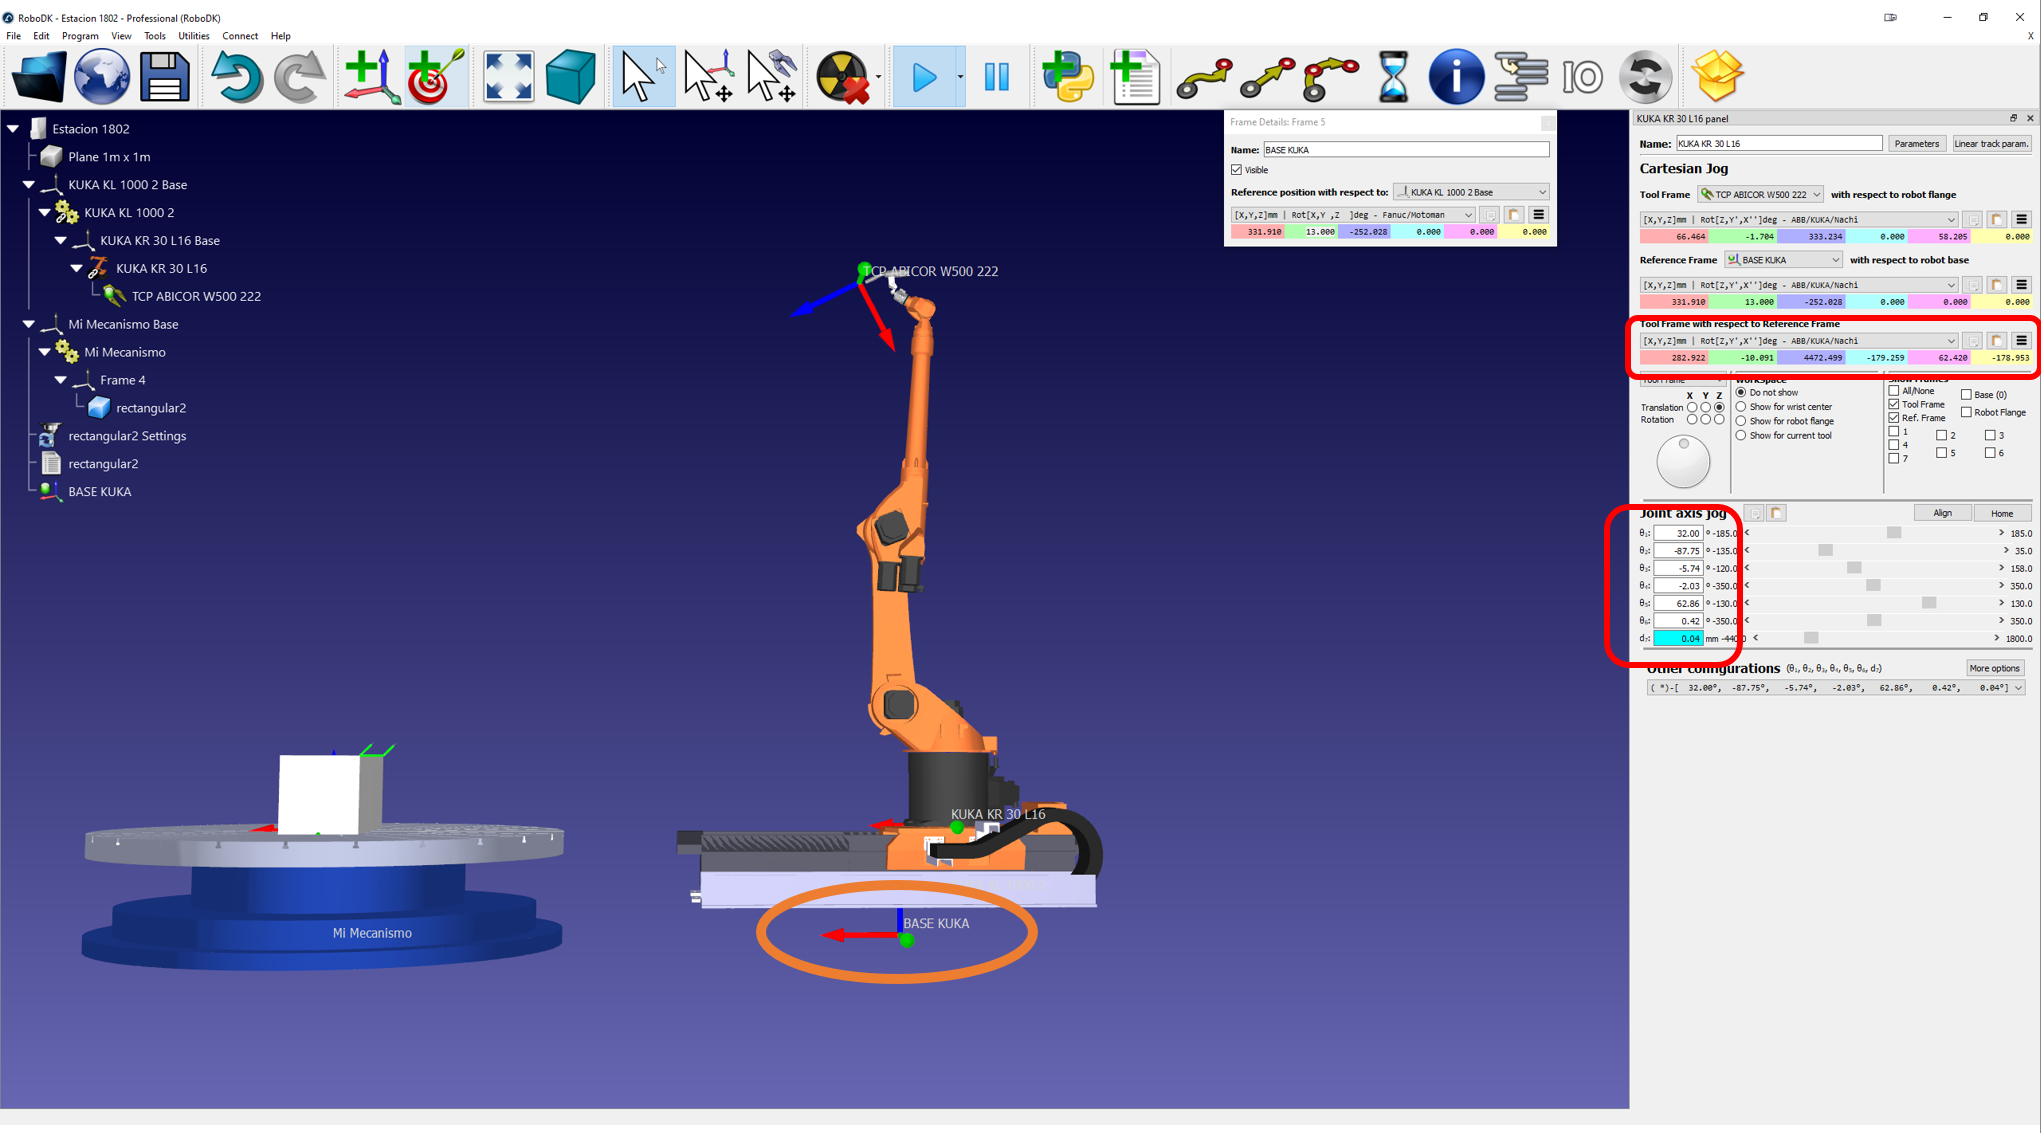Click the hourglass pause instruction icon
The image size is (2041, 1133).
[1392, 77]
